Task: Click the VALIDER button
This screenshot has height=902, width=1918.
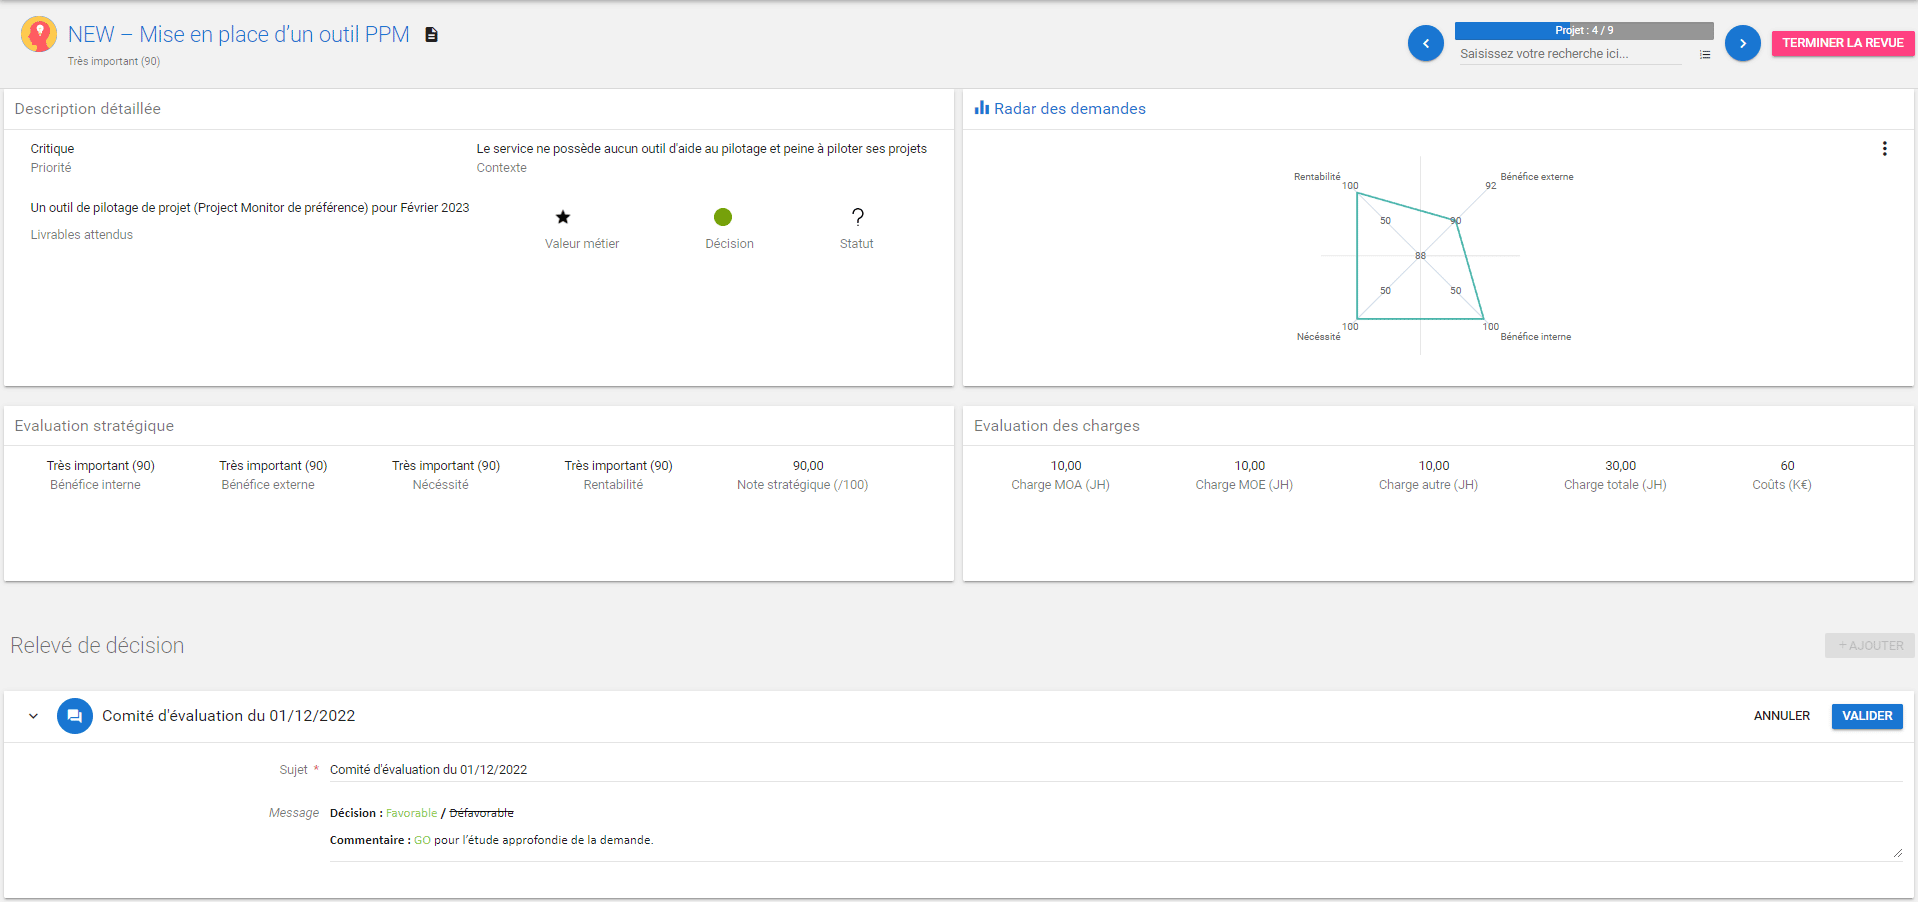Action: pos(1867,716)
